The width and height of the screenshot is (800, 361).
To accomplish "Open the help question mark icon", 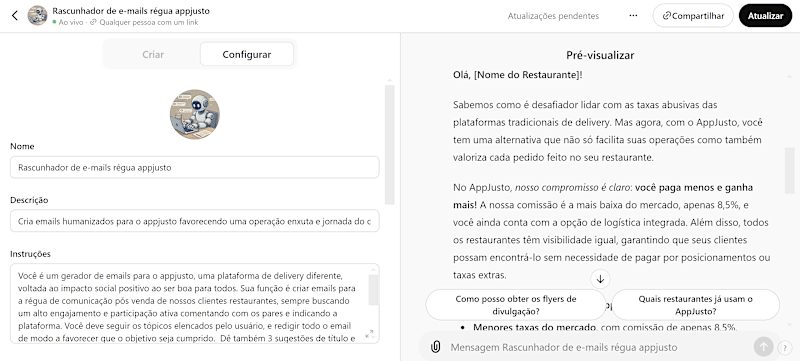I will (x=785, y=348).
